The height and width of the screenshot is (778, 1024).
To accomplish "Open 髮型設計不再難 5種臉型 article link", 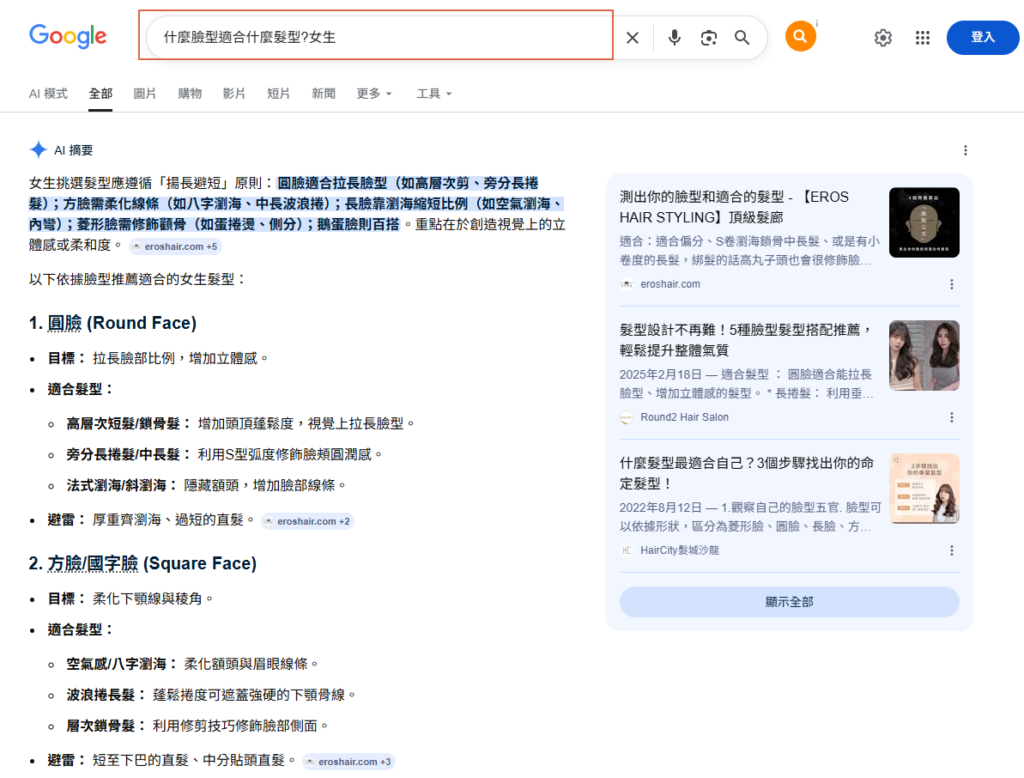I will click(x=745, y=340).
